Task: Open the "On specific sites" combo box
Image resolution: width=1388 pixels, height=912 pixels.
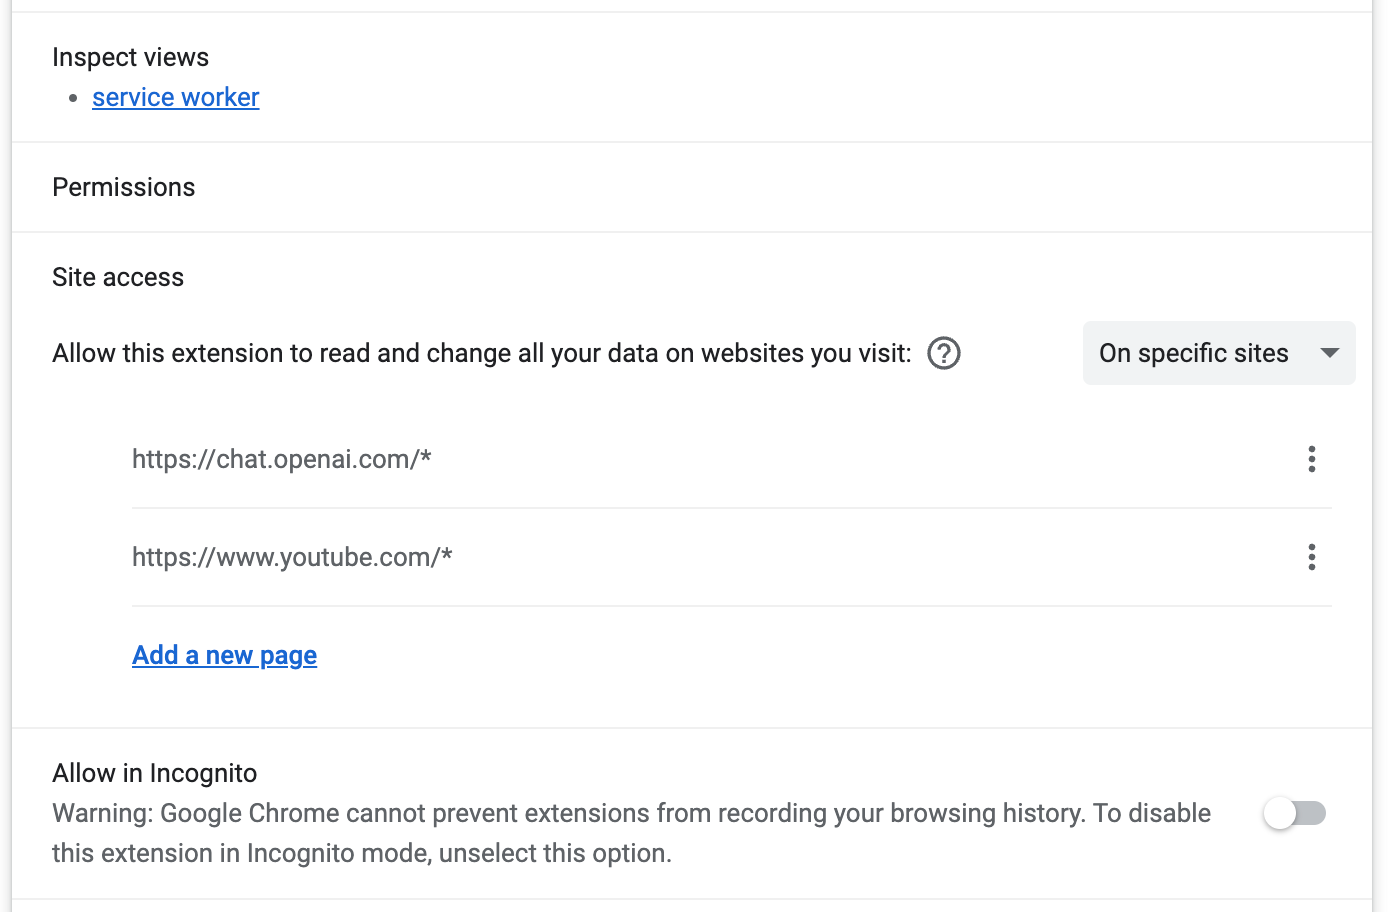Action: pos(1194,353)
